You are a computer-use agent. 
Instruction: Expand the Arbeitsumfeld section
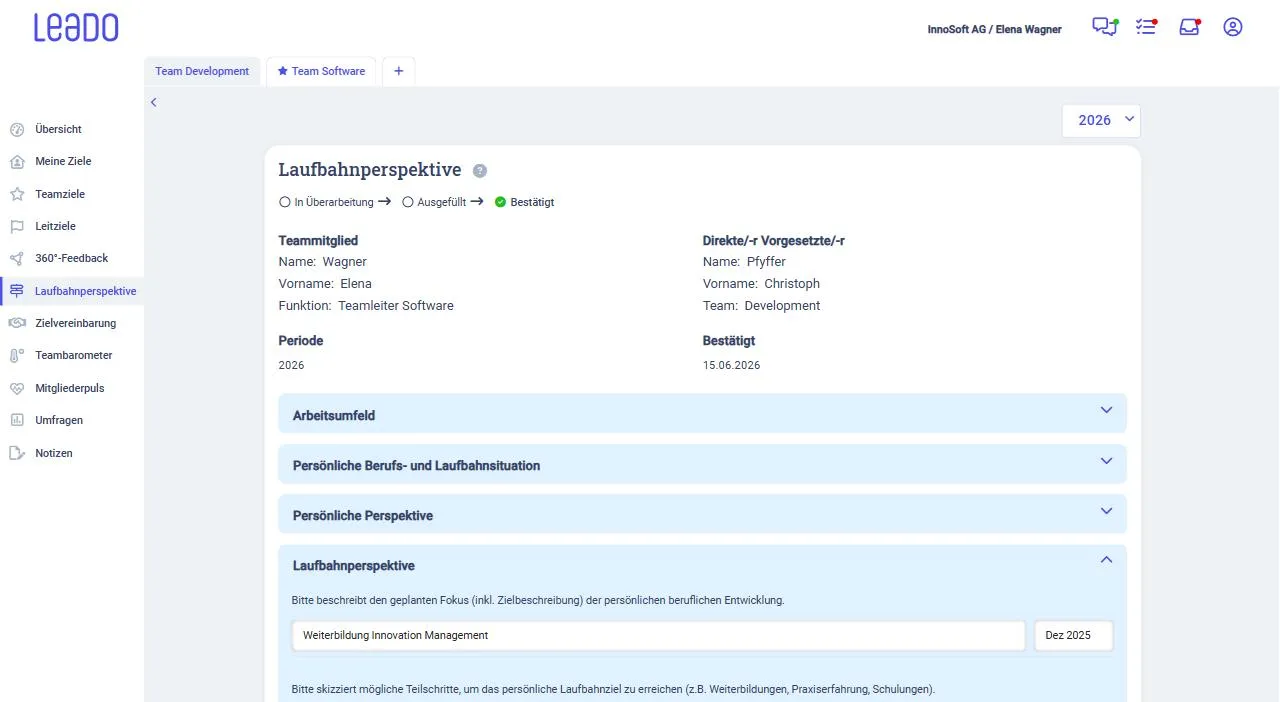702,413
